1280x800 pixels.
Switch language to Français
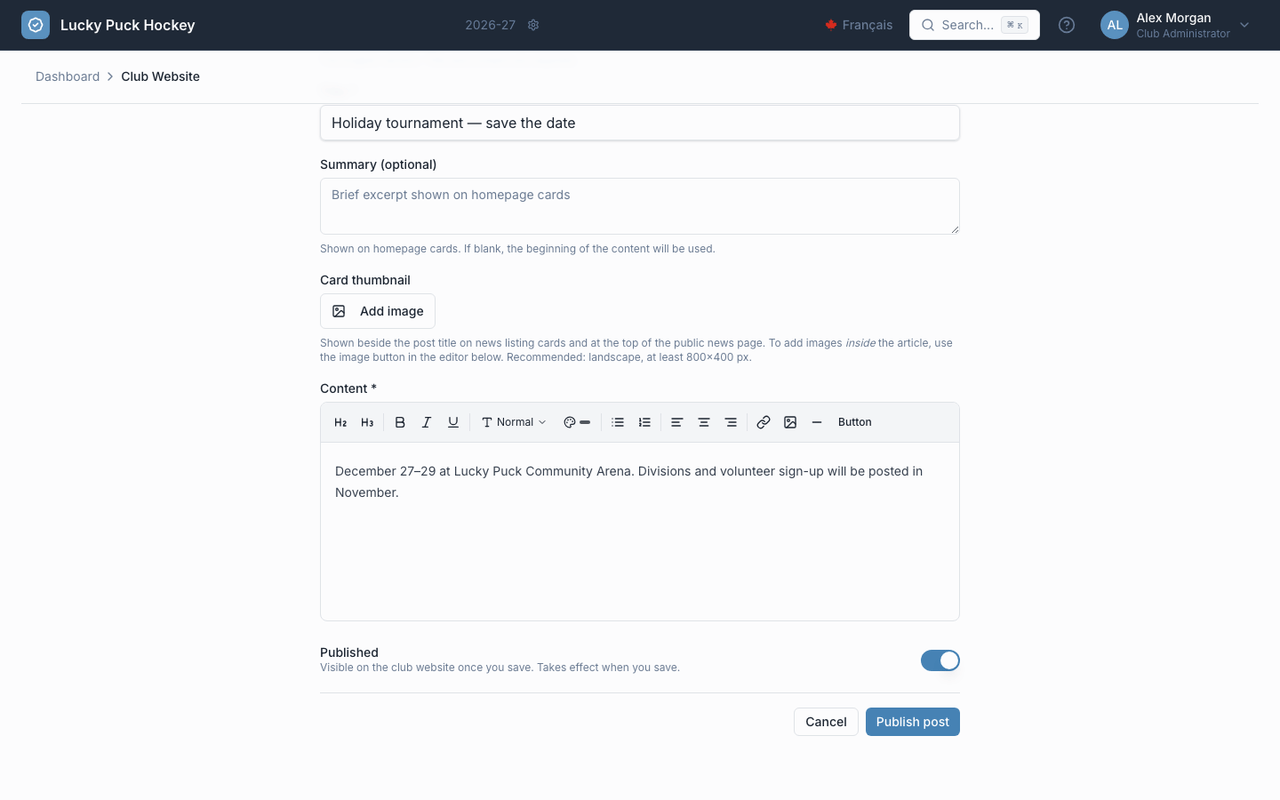859,25
